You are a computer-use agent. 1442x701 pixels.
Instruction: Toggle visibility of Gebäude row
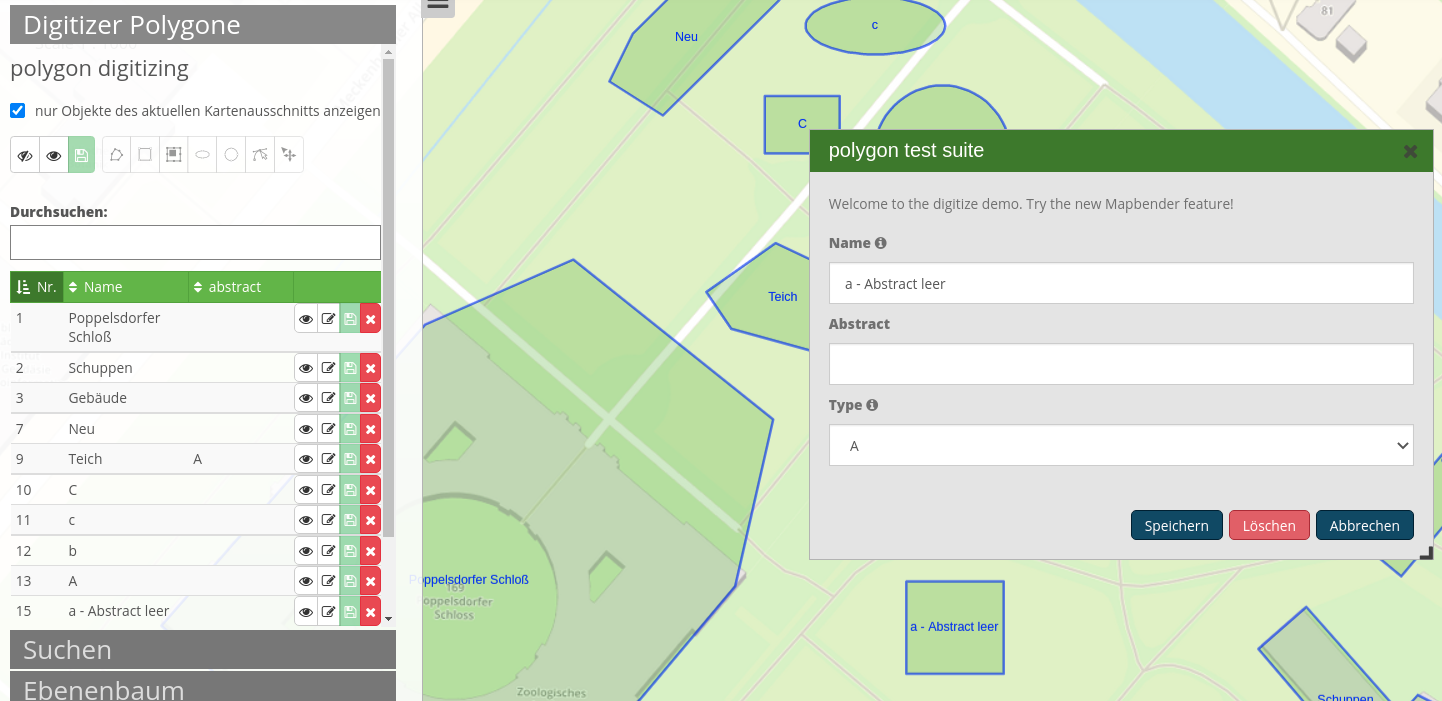tap(306, 398)
